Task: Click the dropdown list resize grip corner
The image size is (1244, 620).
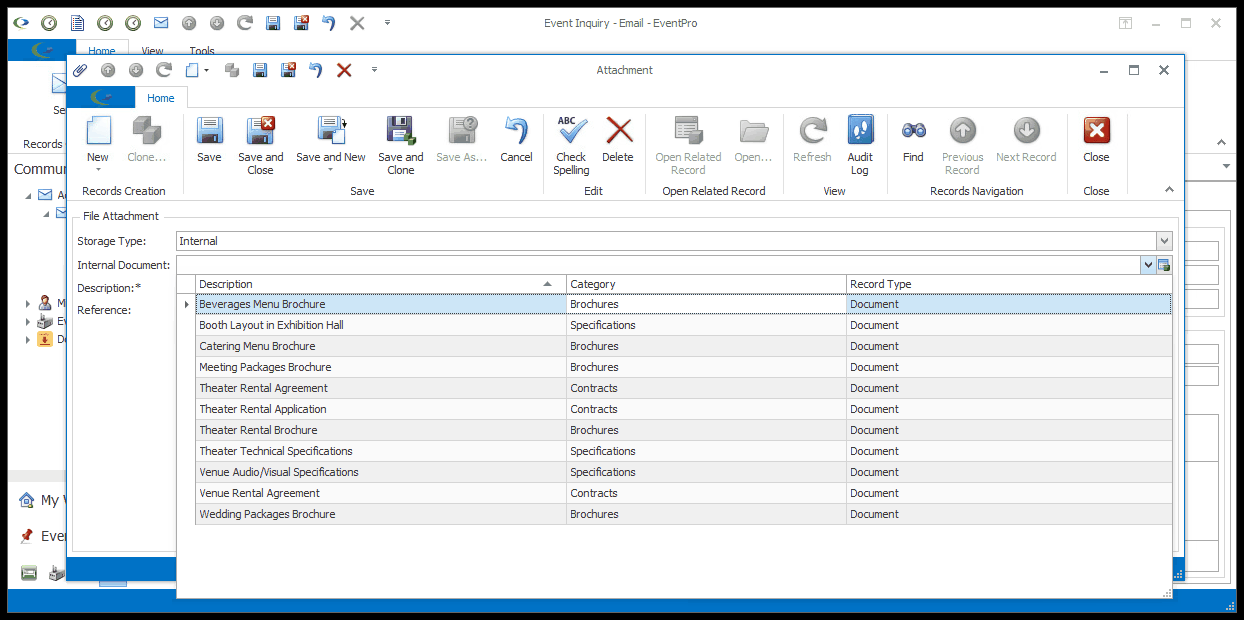Action: coord(1166,593)
